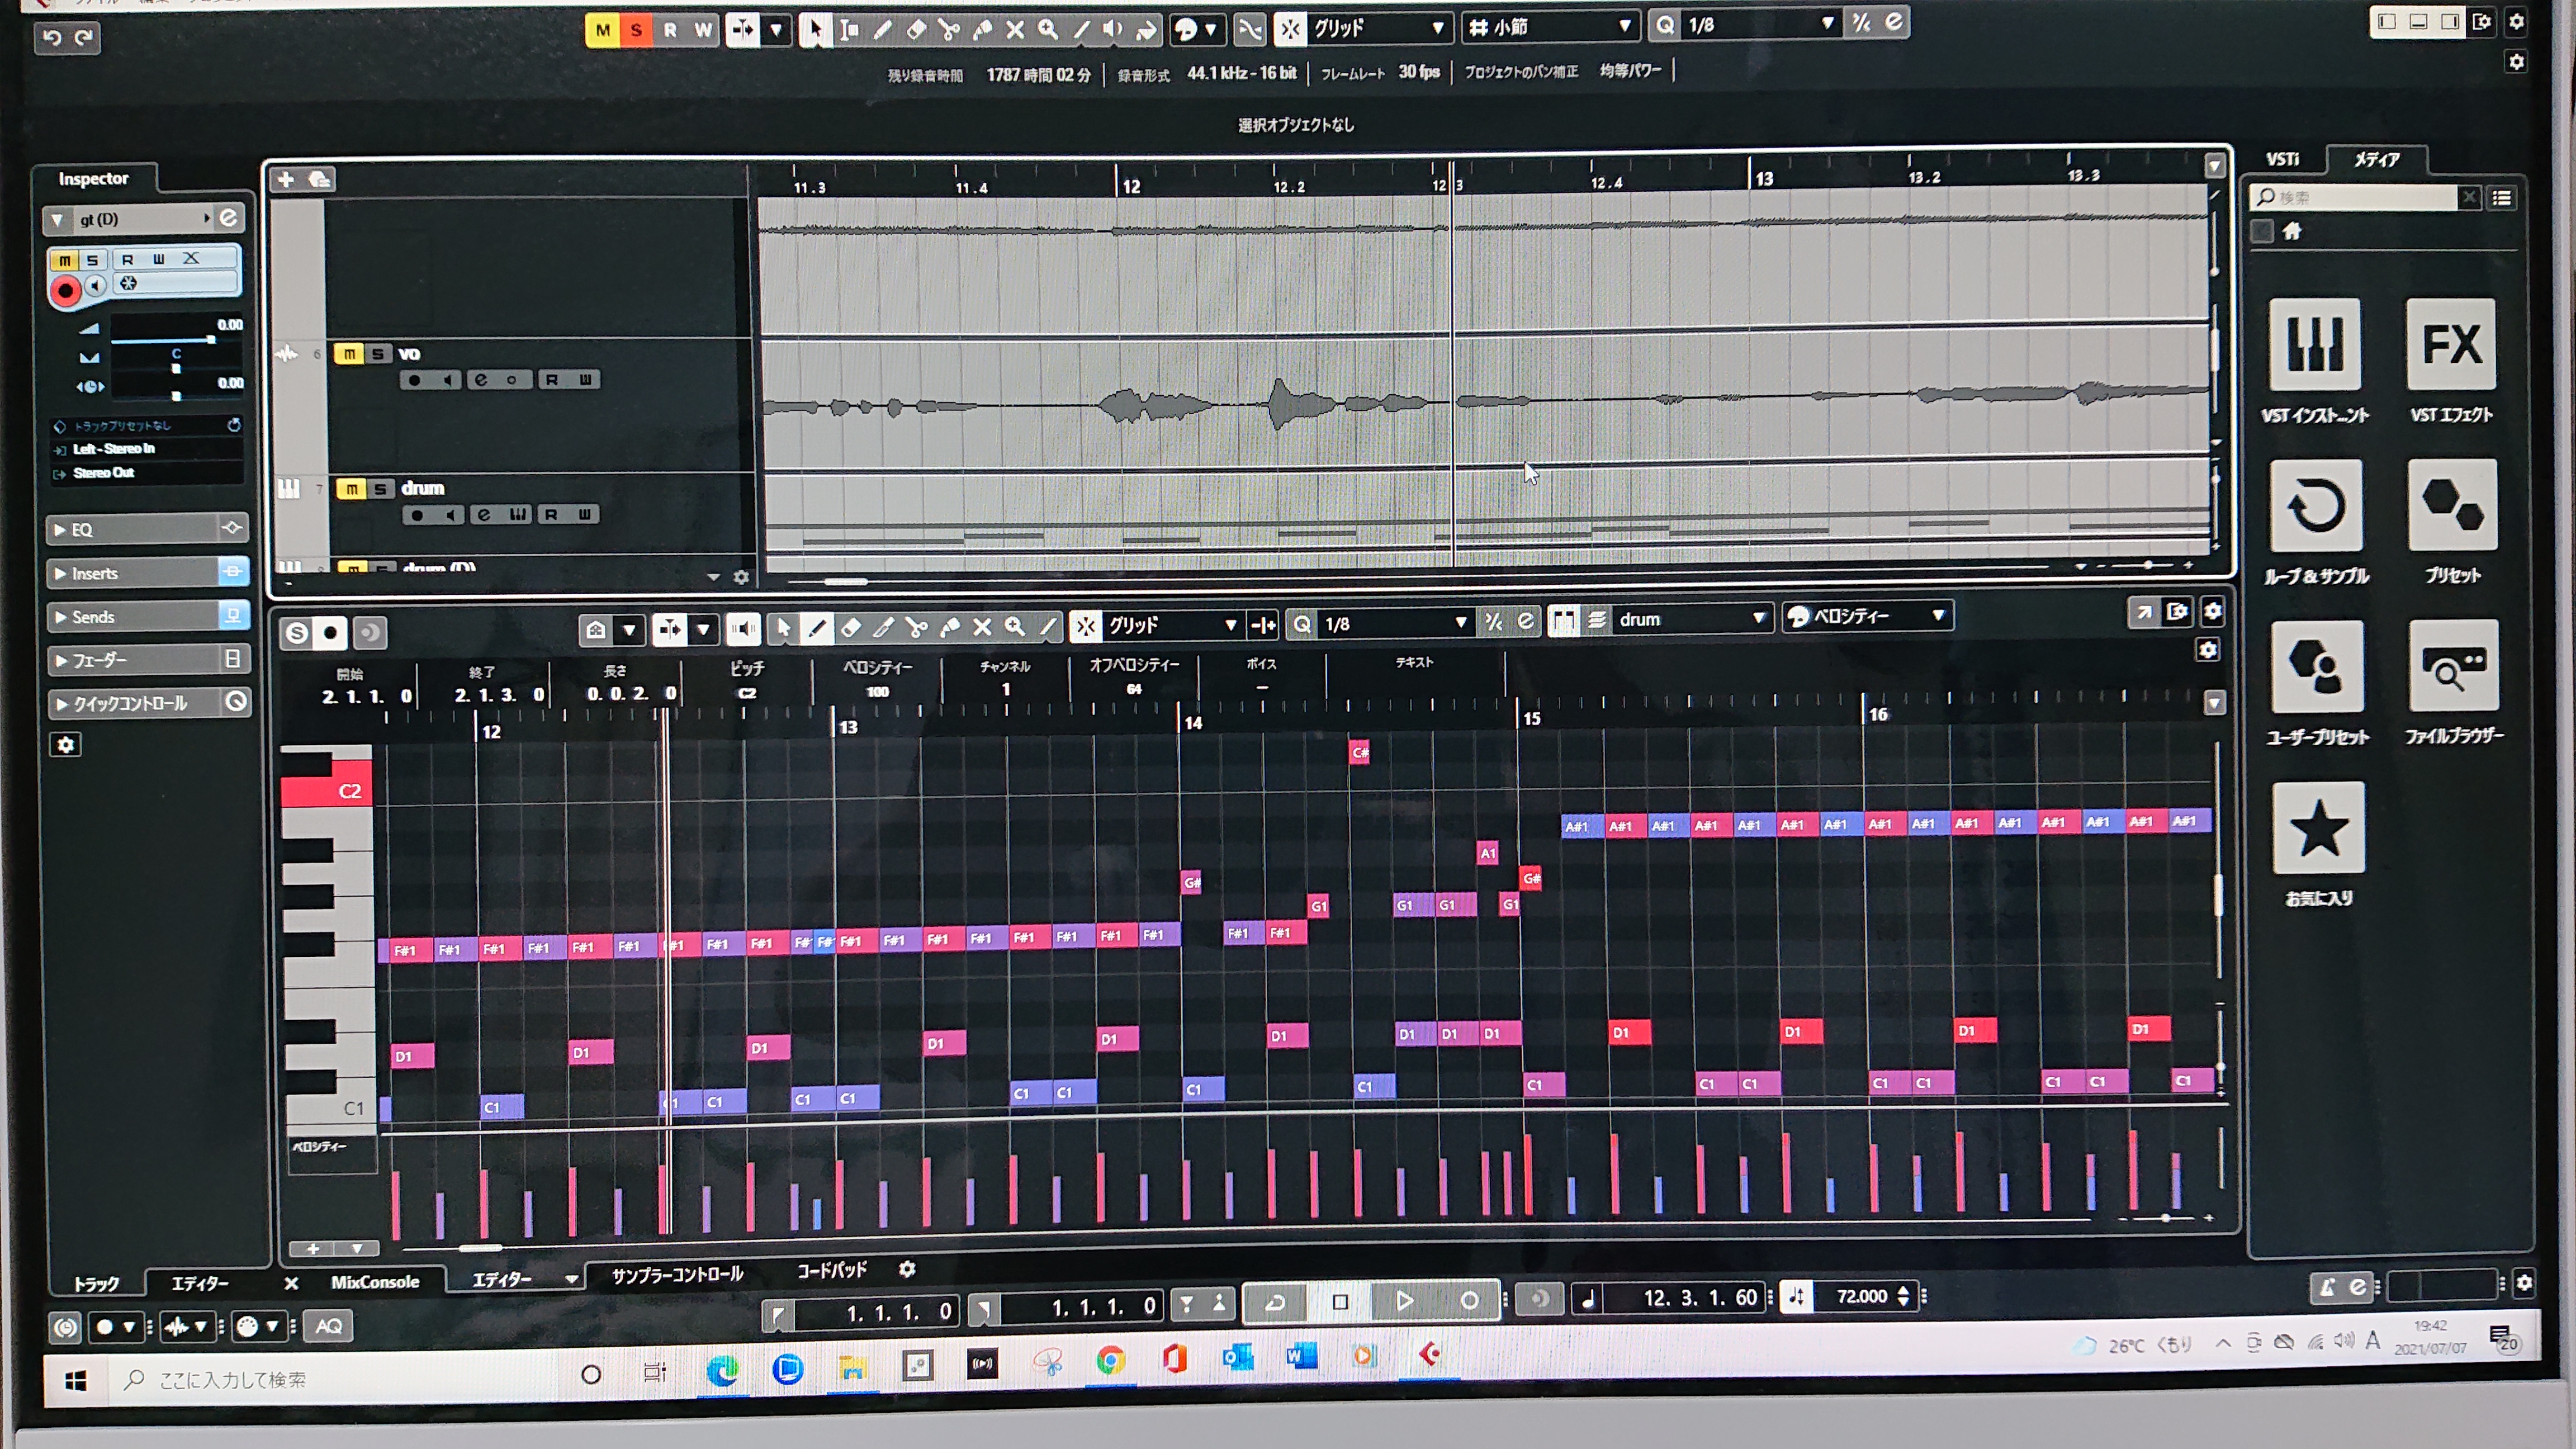
Task: Click the Redo arrow icon
Action: pyautogui.click(x=84, y=38)
